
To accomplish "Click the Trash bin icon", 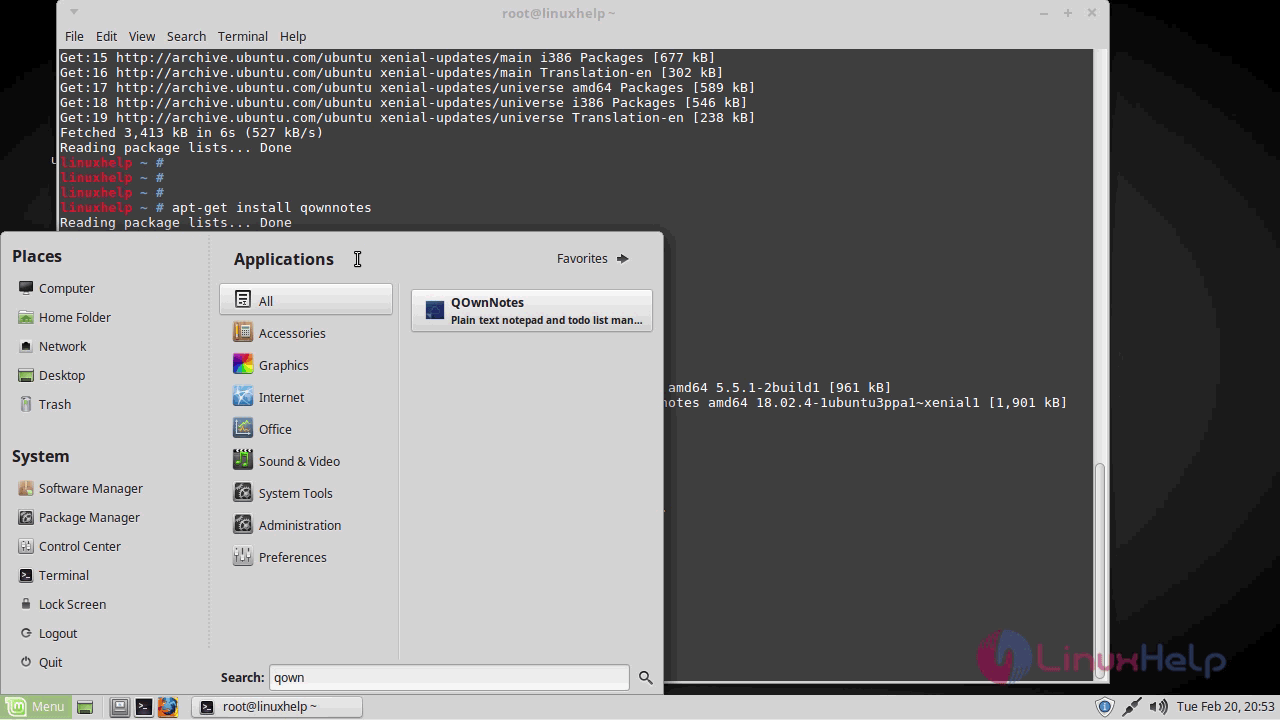I will [26, 404].
